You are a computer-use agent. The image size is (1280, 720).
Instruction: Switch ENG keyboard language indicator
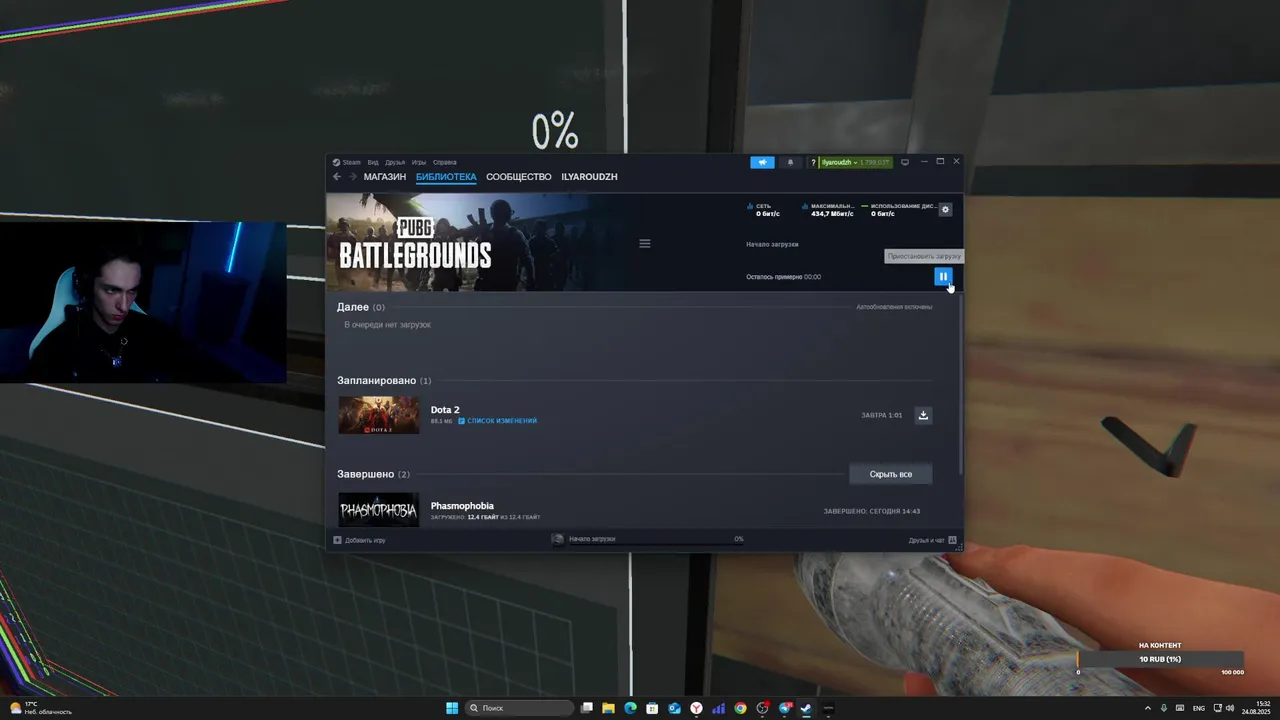coord(1199,708)
